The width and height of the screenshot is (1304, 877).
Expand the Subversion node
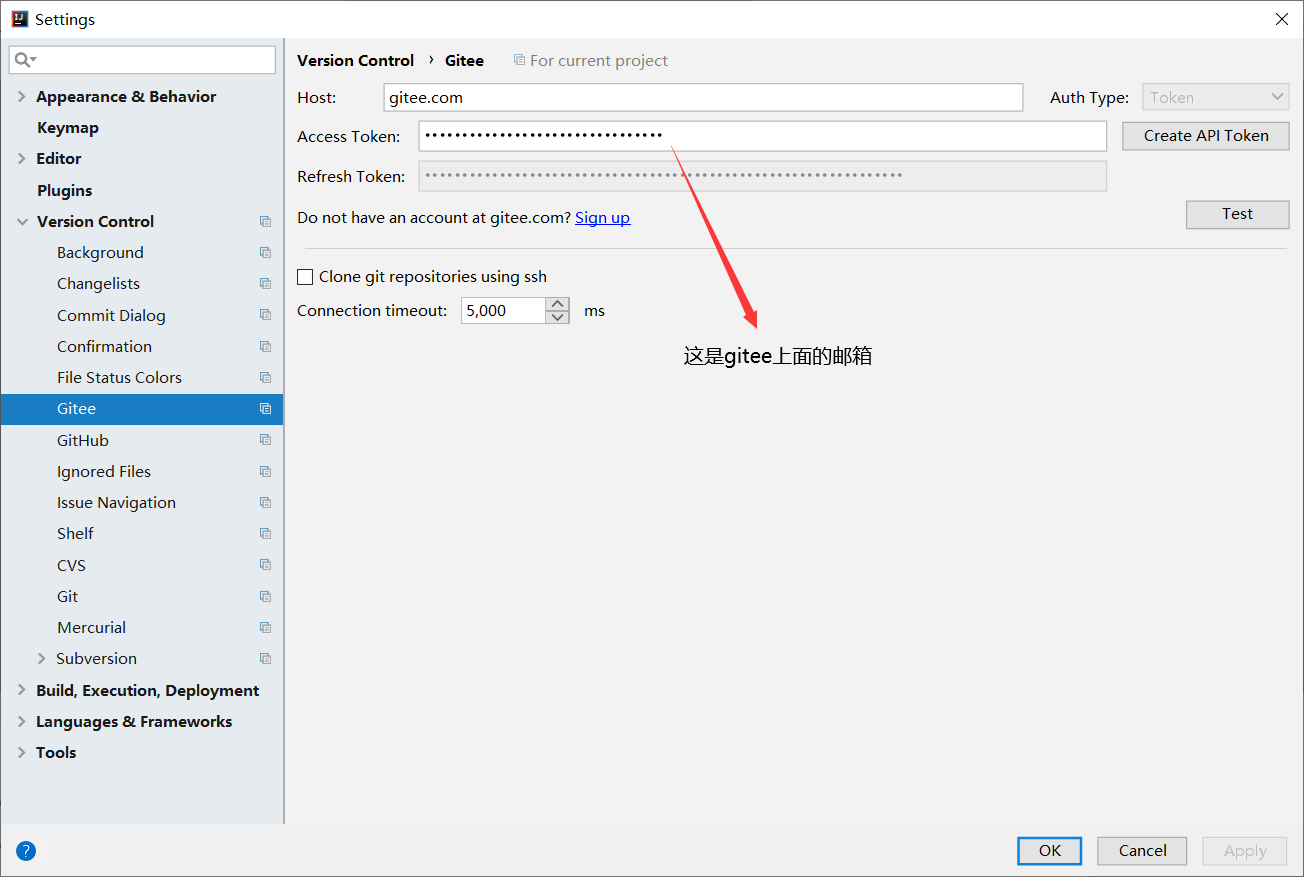(x=41, y=659)
